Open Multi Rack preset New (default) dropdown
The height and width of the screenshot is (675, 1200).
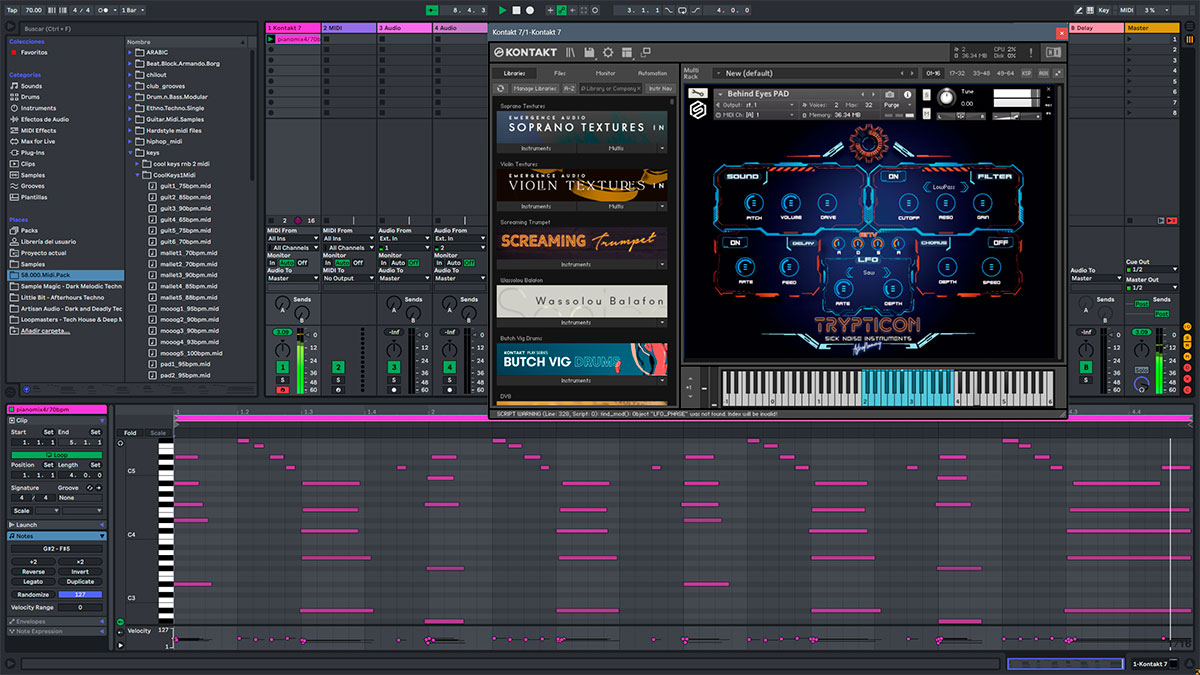[x=815, y=73]
